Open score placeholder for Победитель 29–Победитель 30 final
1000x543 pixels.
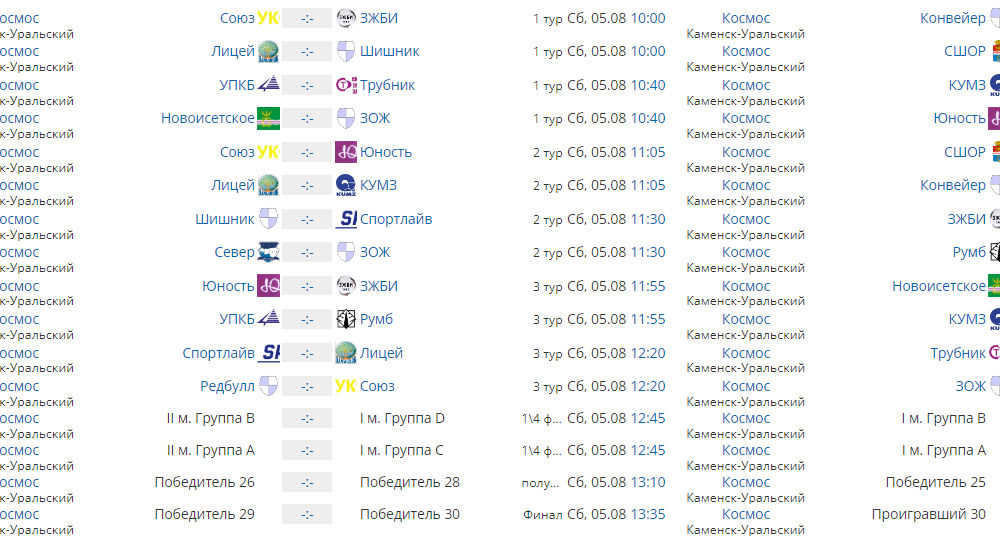tap(307, 514)
